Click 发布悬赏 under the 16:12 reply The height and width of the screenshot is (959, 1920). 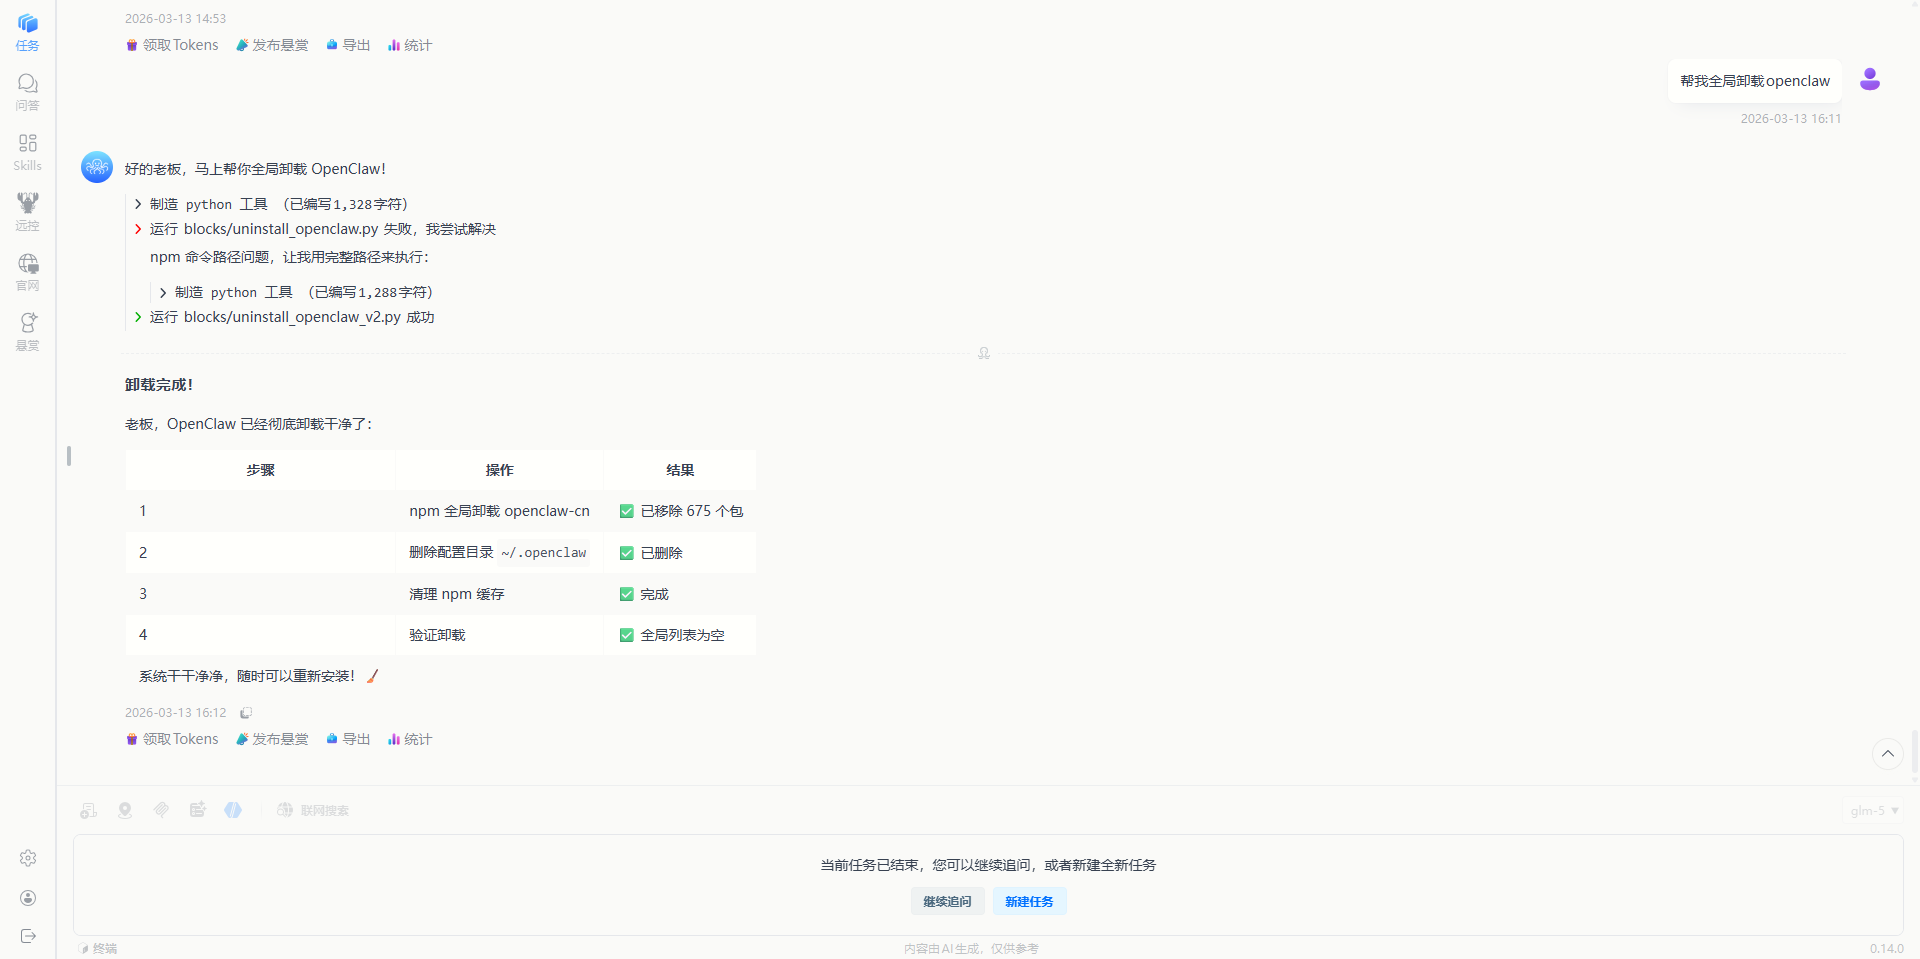[x=272, y=739]
